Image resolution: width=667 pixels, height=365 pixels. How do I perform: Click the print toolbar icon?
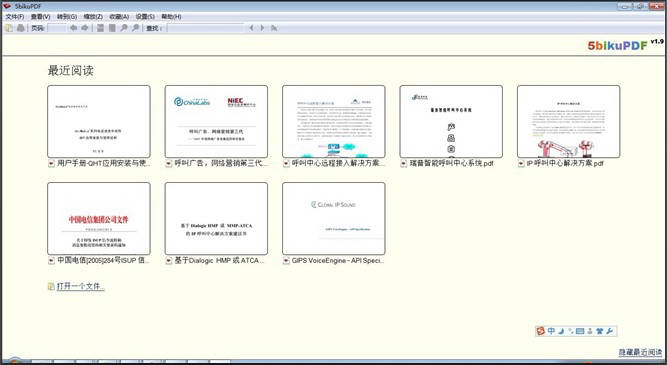pyautogui.click(x=20, y=28)
